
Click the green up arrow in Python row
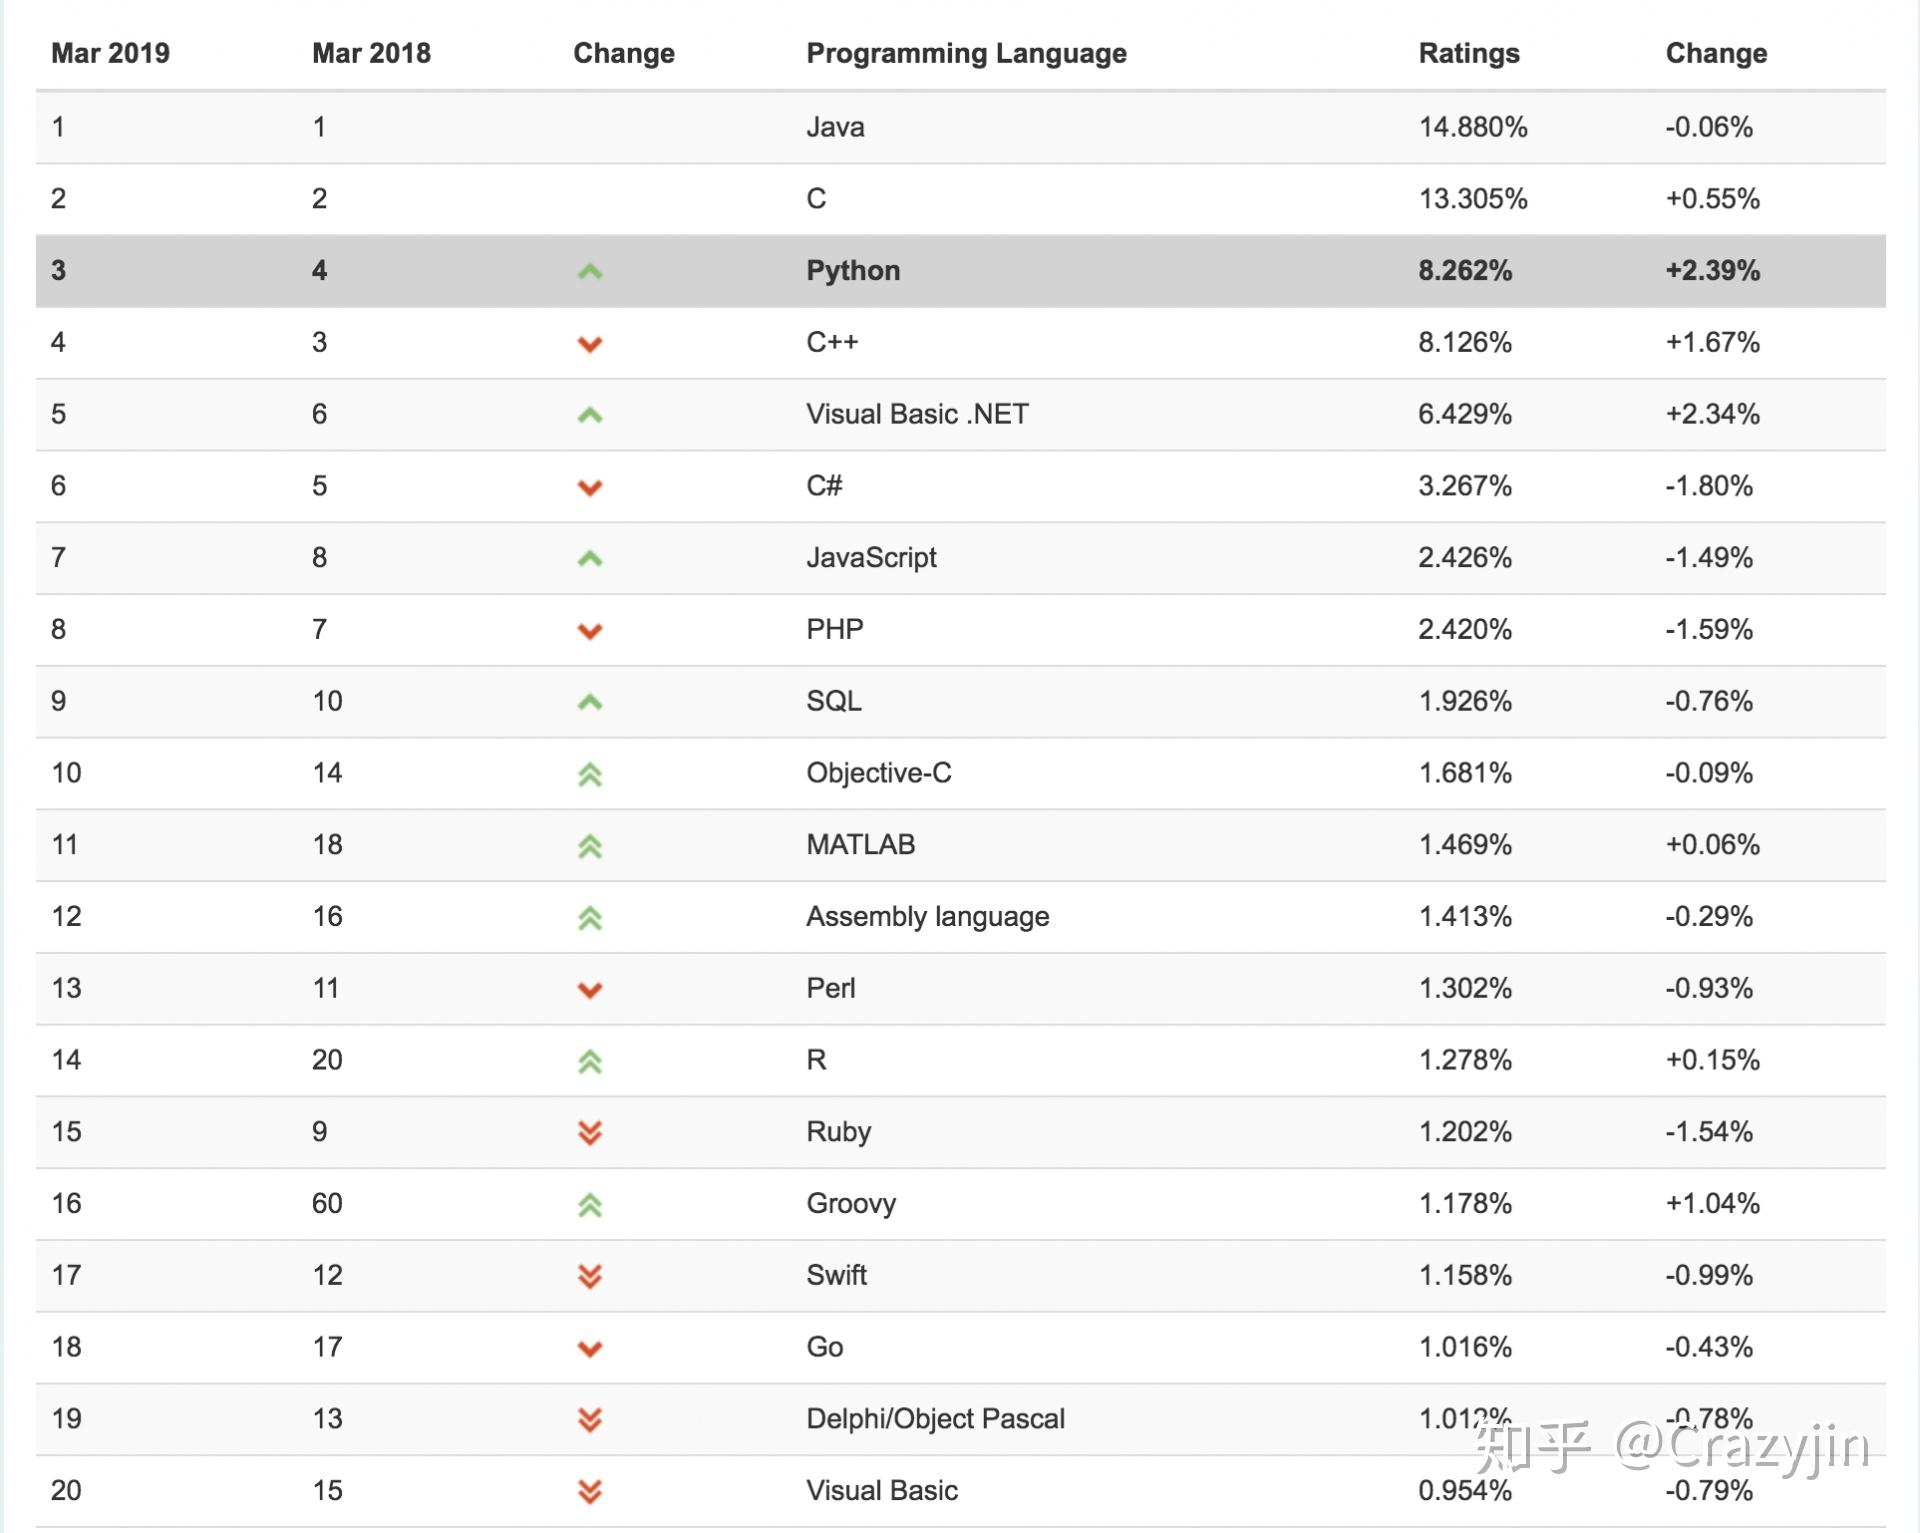pos(590,271)
